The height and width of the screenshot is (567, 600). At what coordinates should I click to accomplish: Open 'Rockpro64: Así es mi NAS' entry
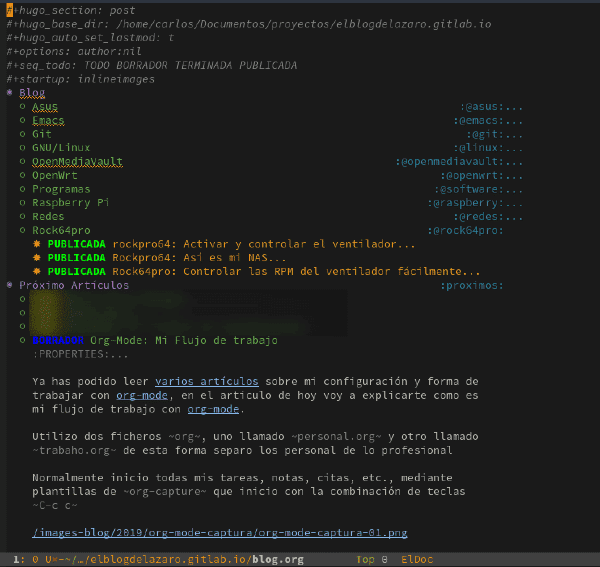(x=199, y=258)
